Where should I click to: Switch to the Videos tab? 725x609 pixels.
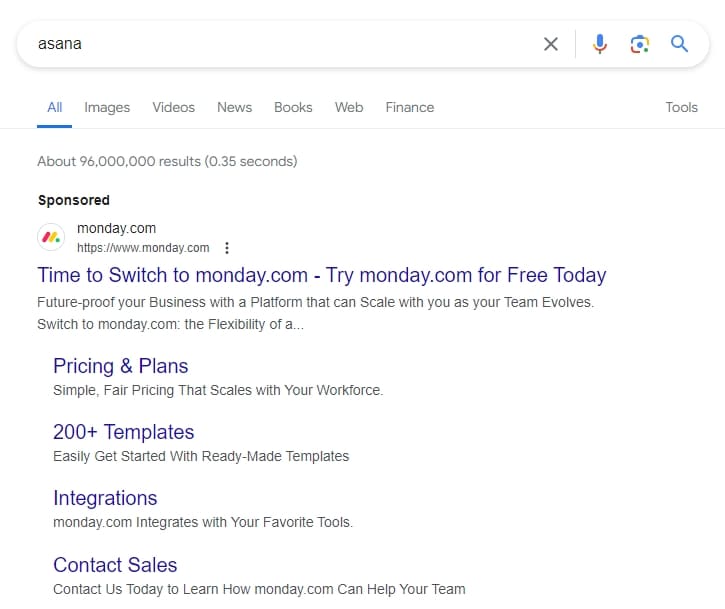pyautogui.click(x=173, y=107)
